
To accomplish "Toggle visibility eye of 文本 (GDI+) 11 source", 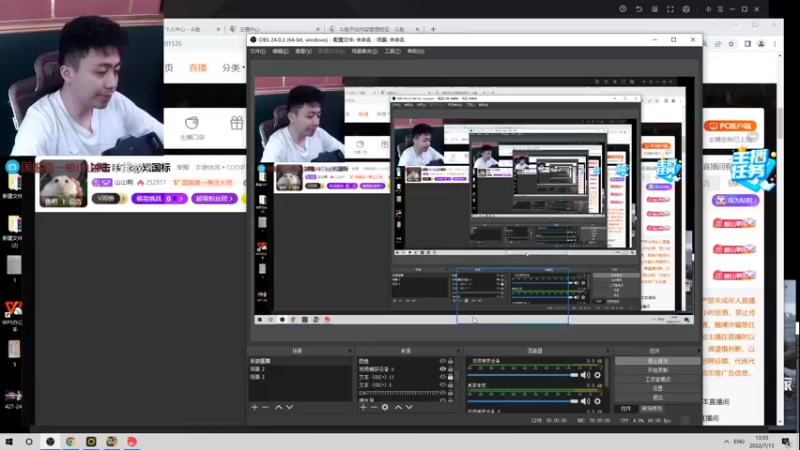I will [442, 377].
